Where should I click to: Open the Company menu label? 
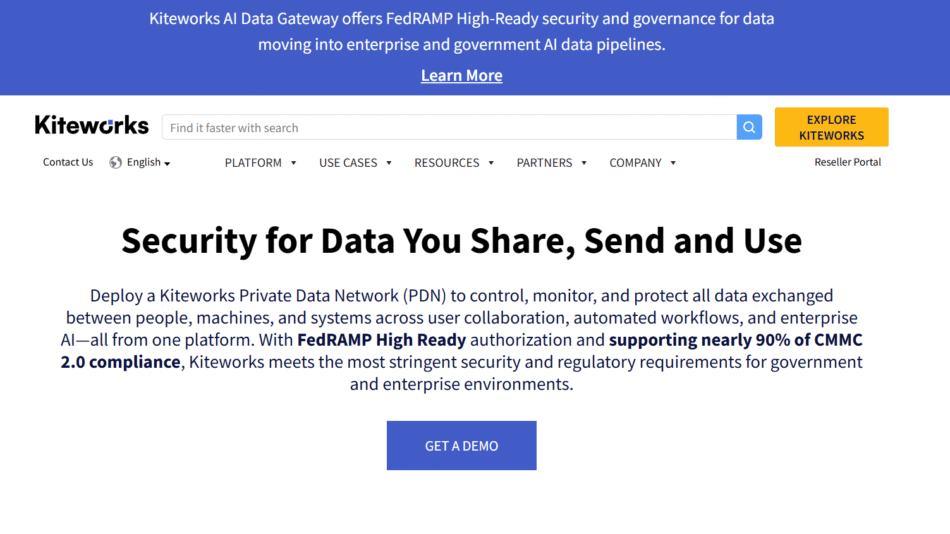635,163
